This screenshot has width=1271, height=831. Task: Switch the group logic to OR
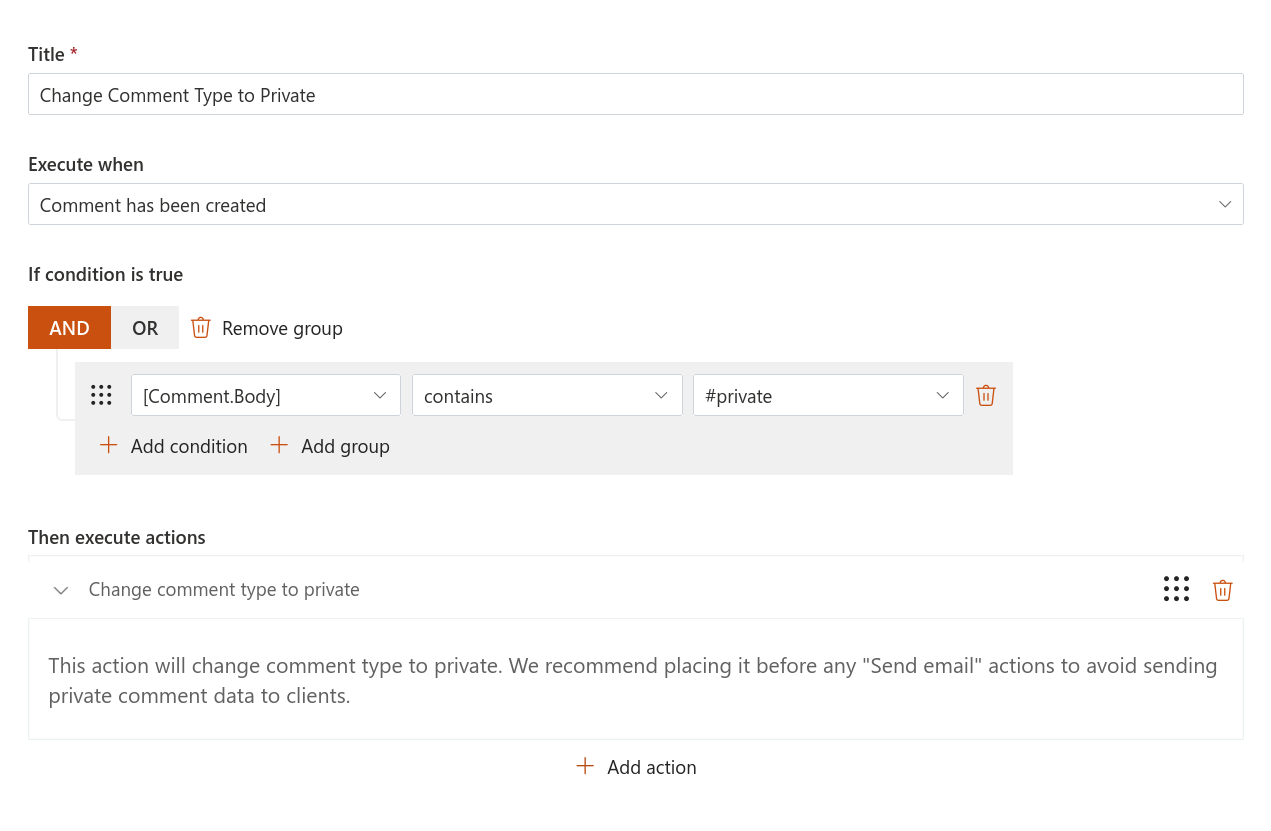point(144,327)
